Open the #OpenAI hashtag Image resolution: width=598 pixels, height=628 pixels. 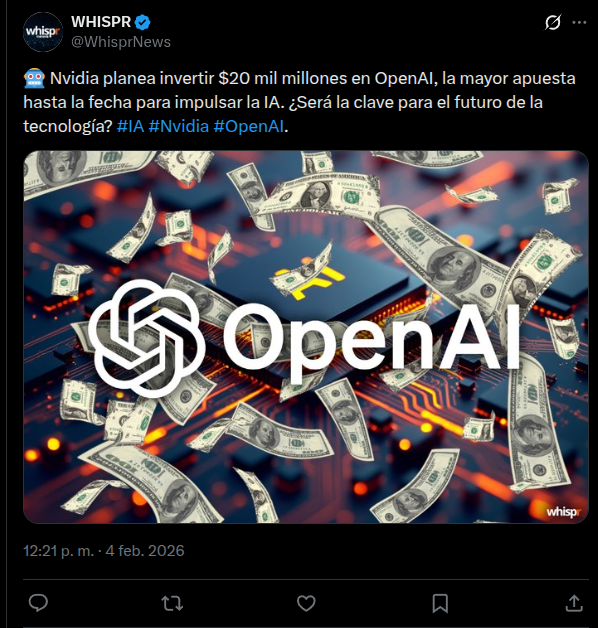click(248, 127)
